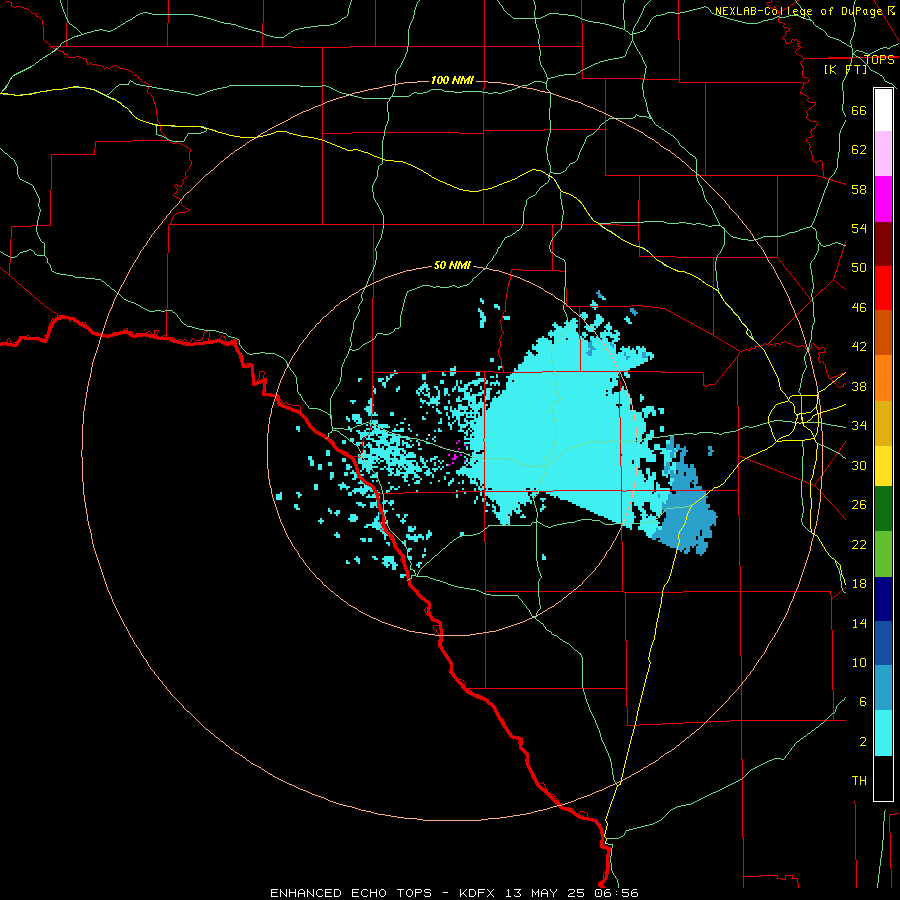Click the legend value '14'
Image resolution: width=900 pixels, height=900 pixels.
[859, 623]
